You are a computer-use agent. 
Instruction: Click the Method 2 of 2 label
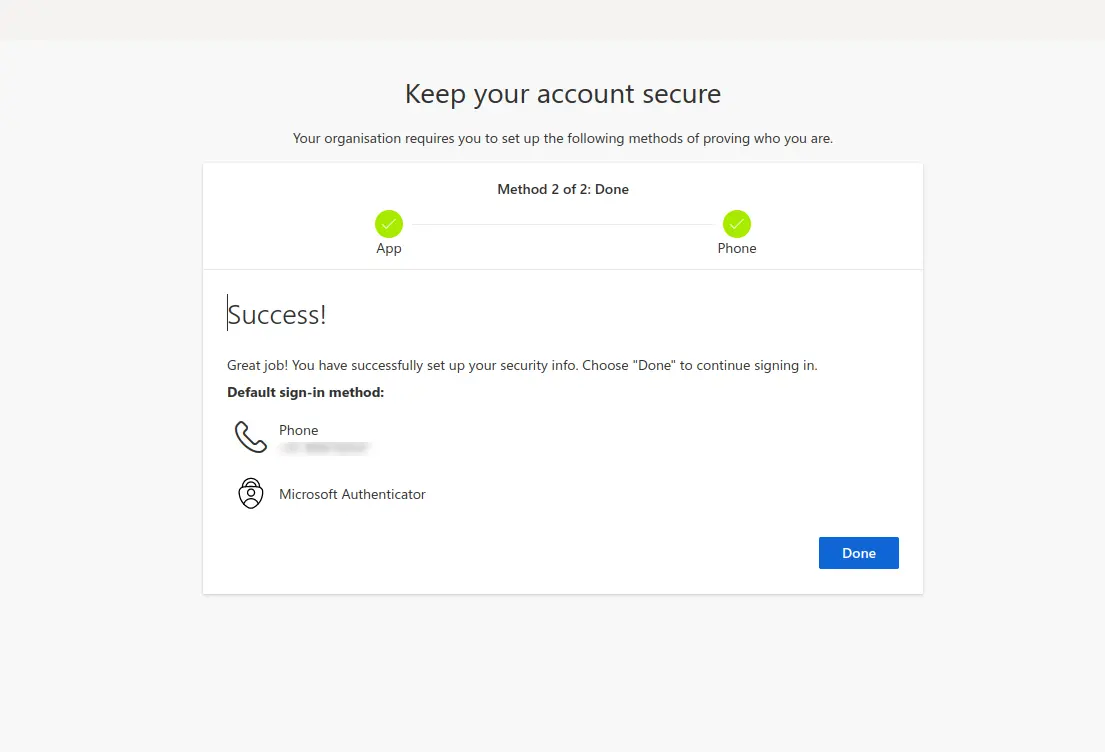pos(562,189)
